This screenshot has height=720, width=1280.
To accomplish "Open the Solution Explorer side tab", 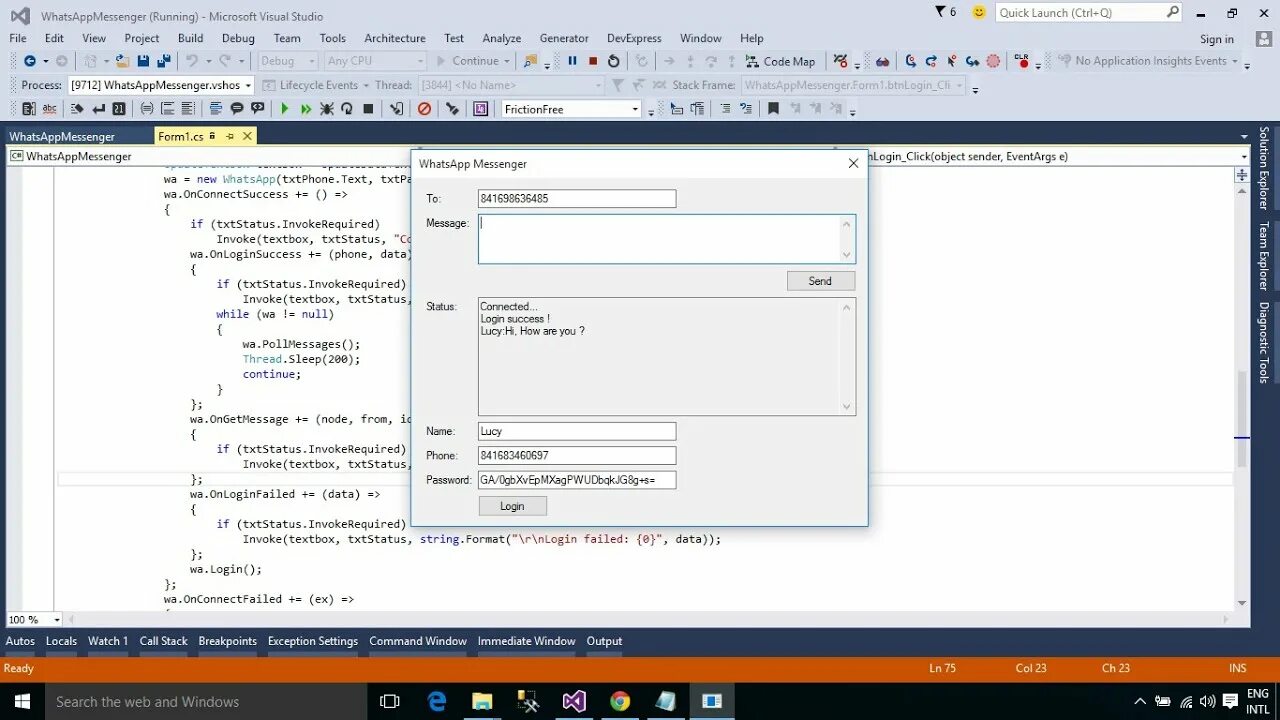I will pyautogui.click(x=1264, y=168).
